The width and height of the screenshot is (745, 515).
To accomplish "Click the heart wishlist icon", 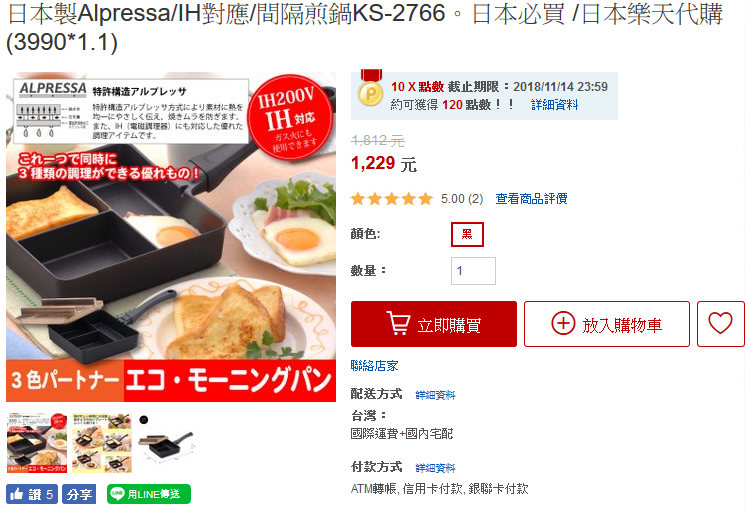I will pyautogui.click(x=720, y=324).
